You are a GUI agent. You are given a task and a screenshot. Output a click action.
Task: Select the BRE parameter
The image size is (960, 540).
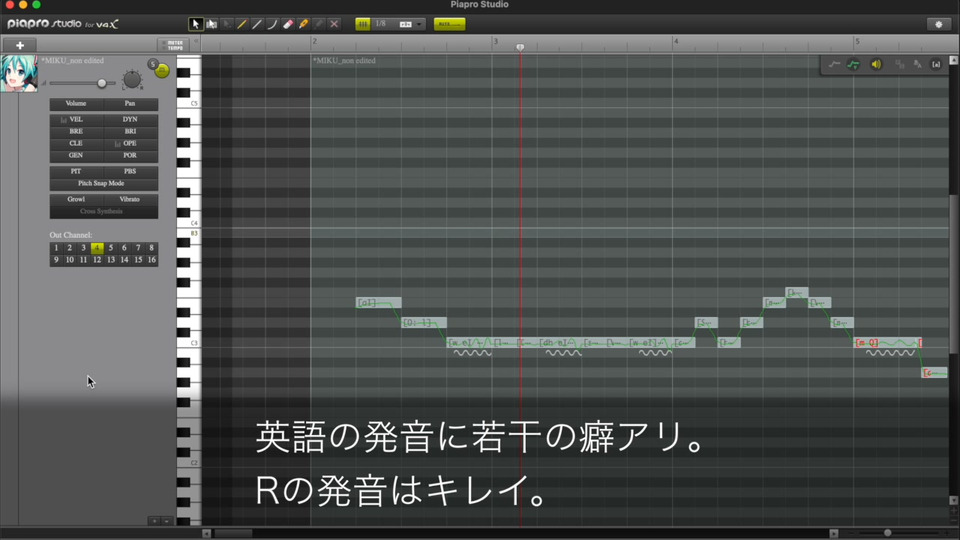[76, 131]
